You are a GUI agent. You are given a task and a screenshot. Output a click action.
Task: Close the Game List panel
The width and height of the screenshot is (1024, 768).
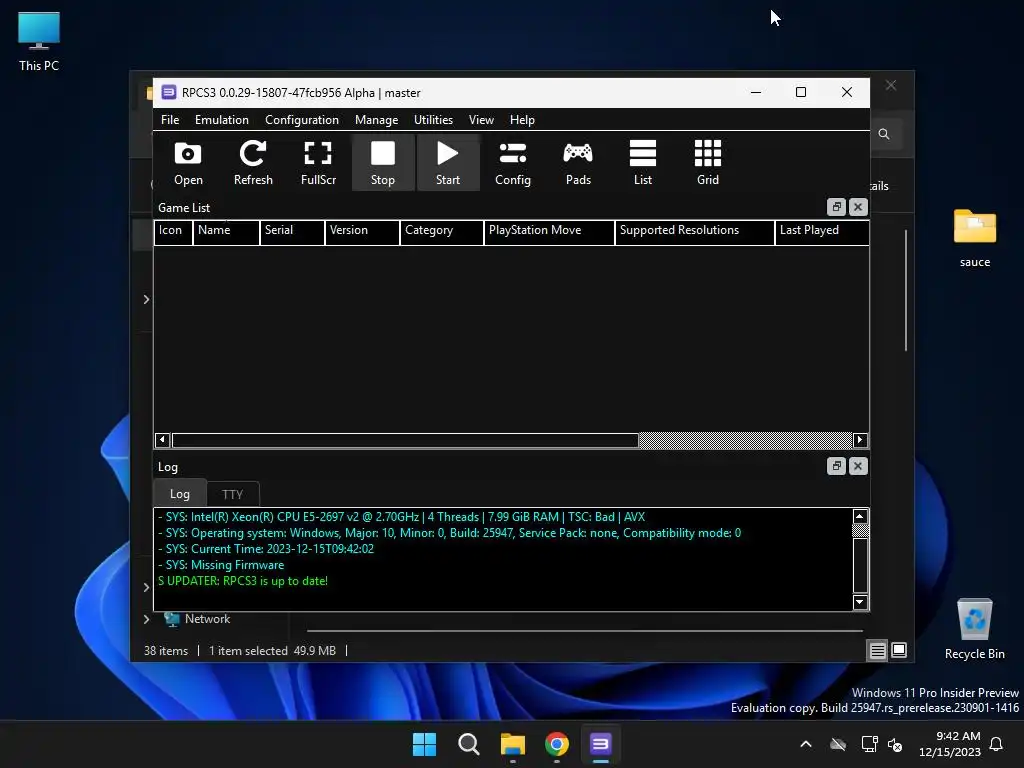pyautogui.click(x=858, y=207)
